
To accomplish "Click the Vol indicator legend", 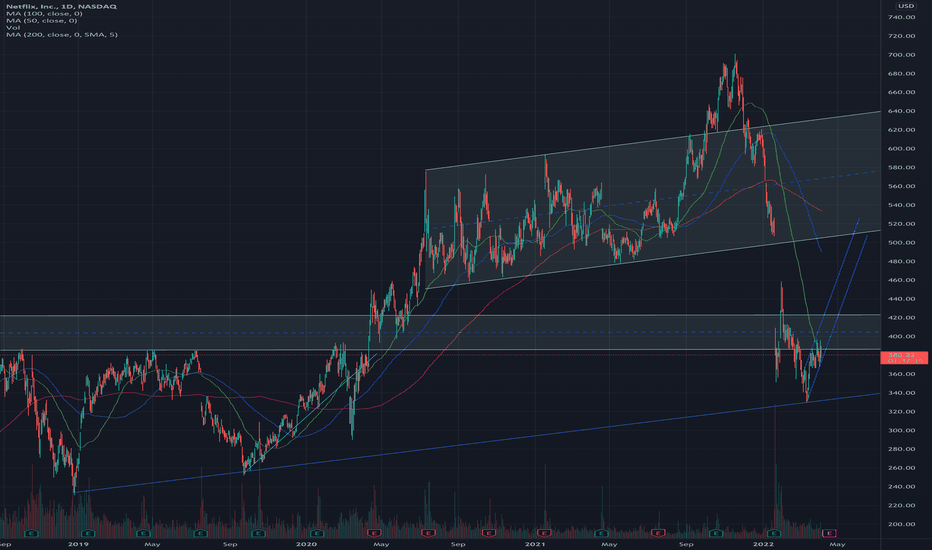I will 12,27.
